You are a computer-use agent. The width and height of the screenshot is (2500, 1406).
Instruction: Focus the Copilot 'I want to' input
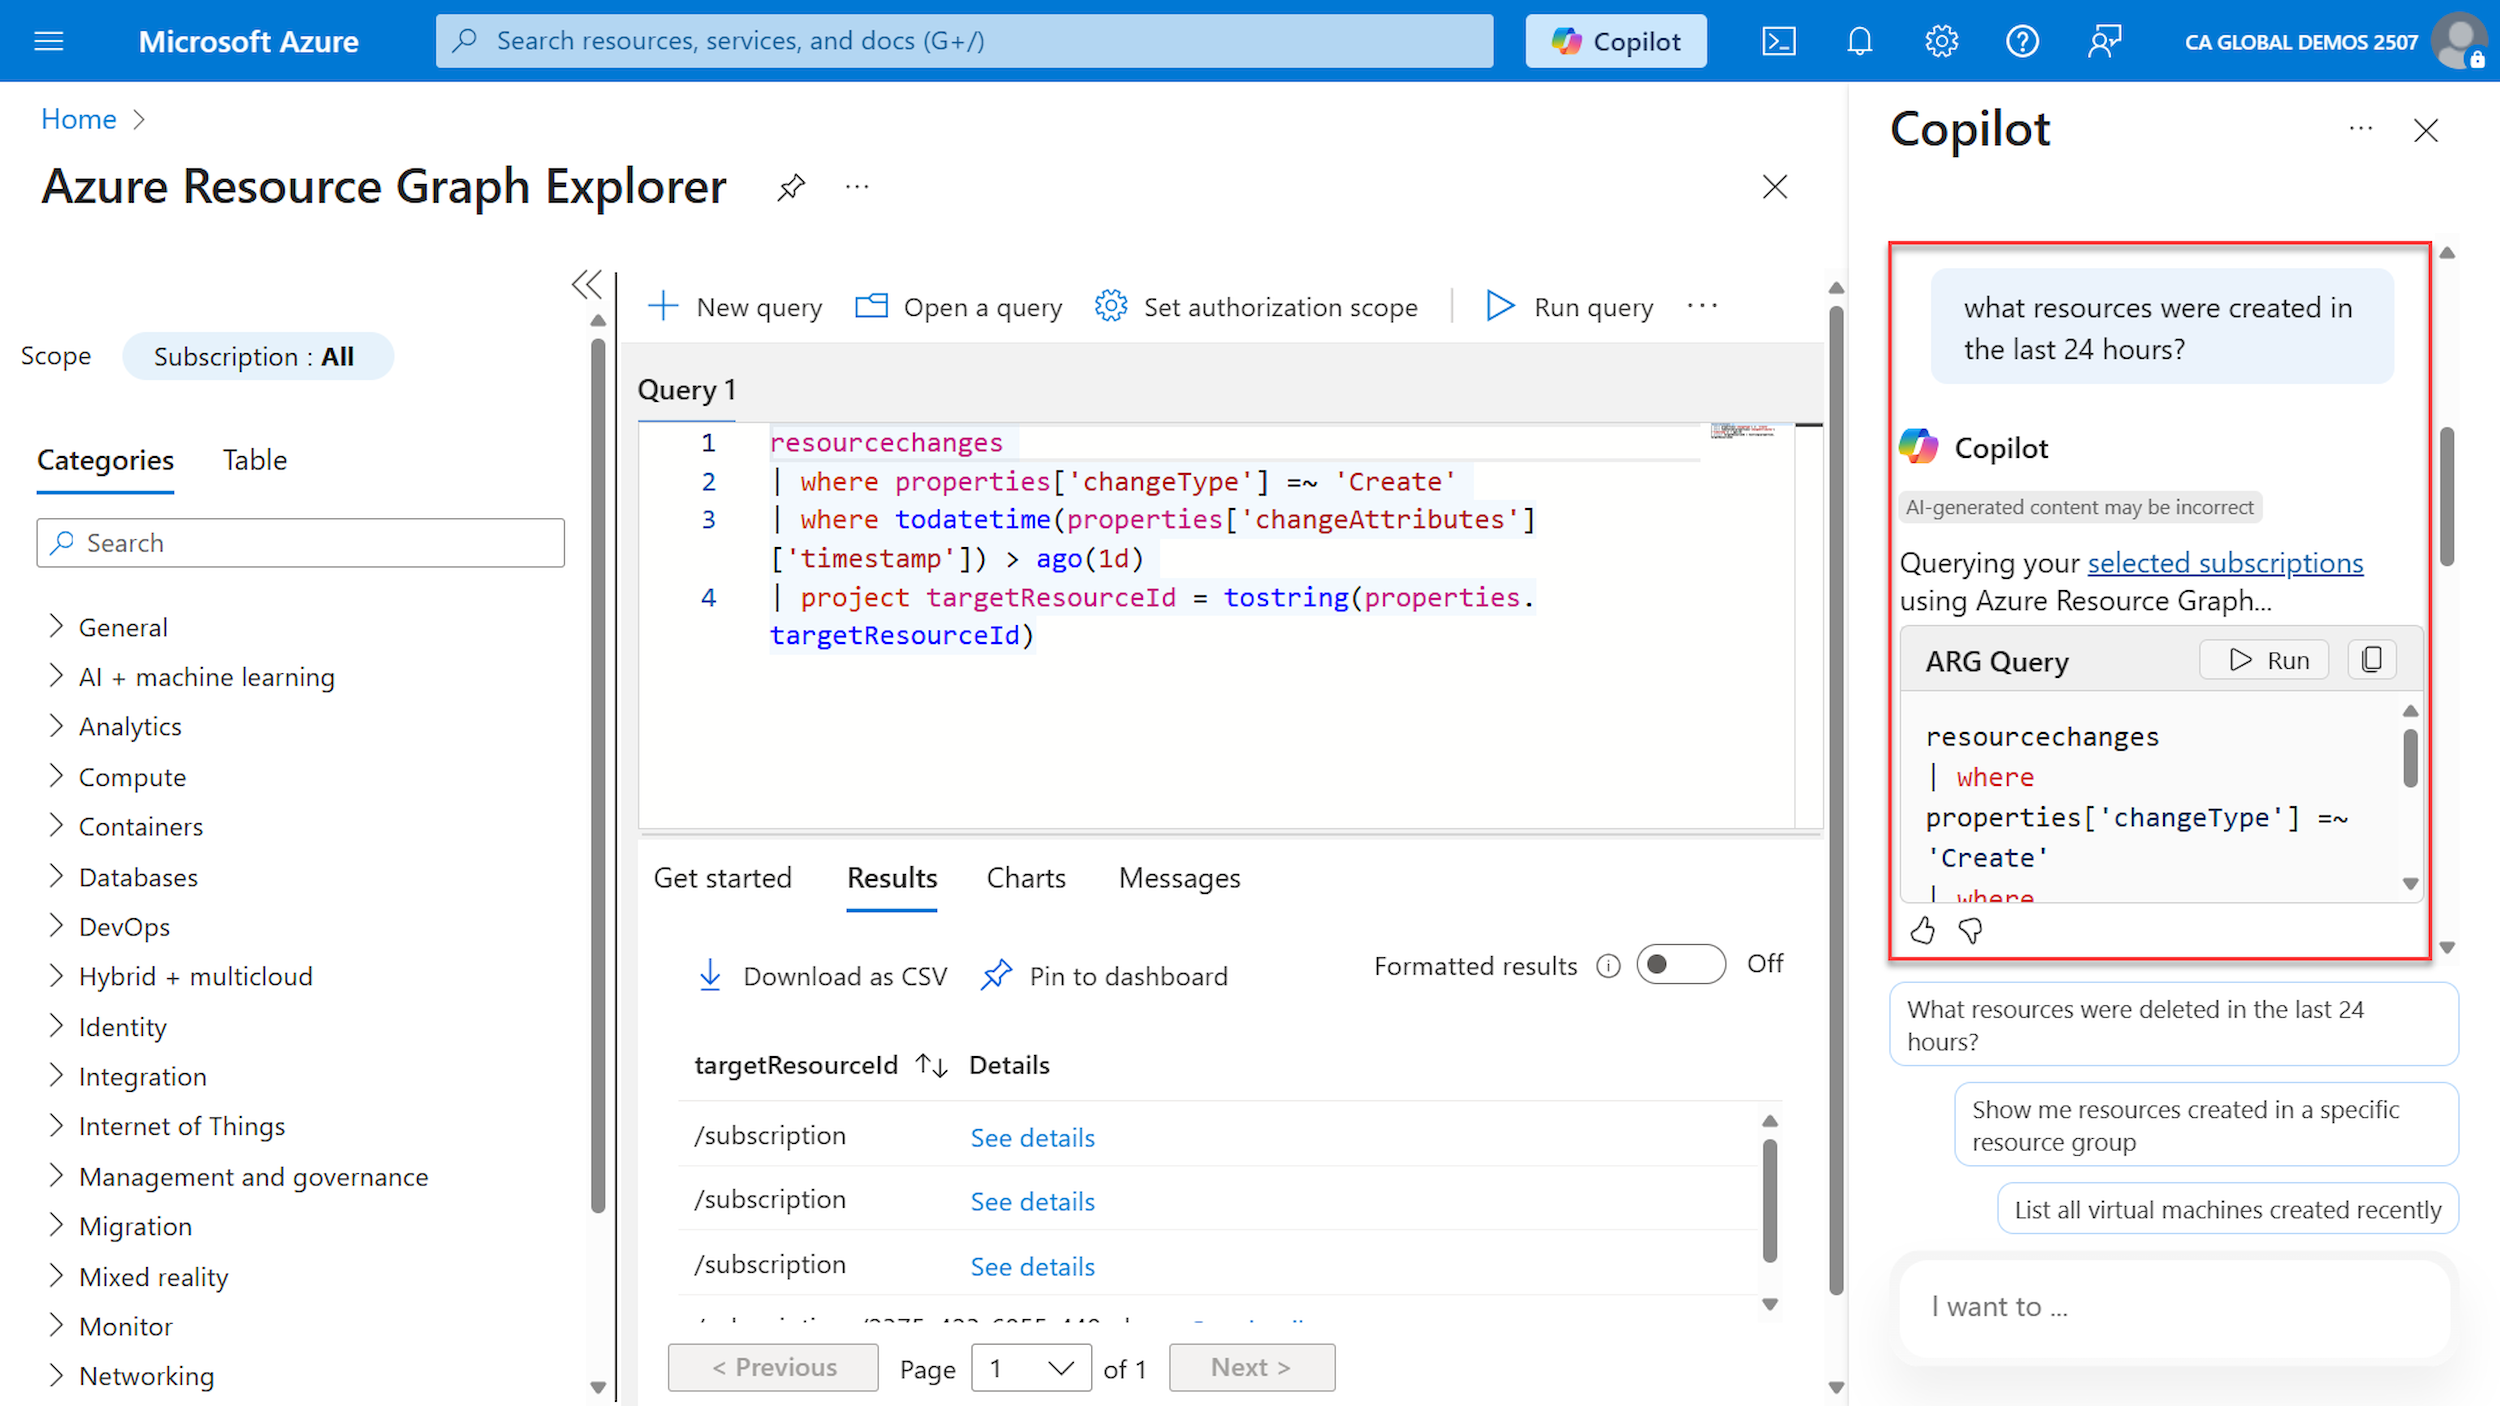[2174, 1307]
